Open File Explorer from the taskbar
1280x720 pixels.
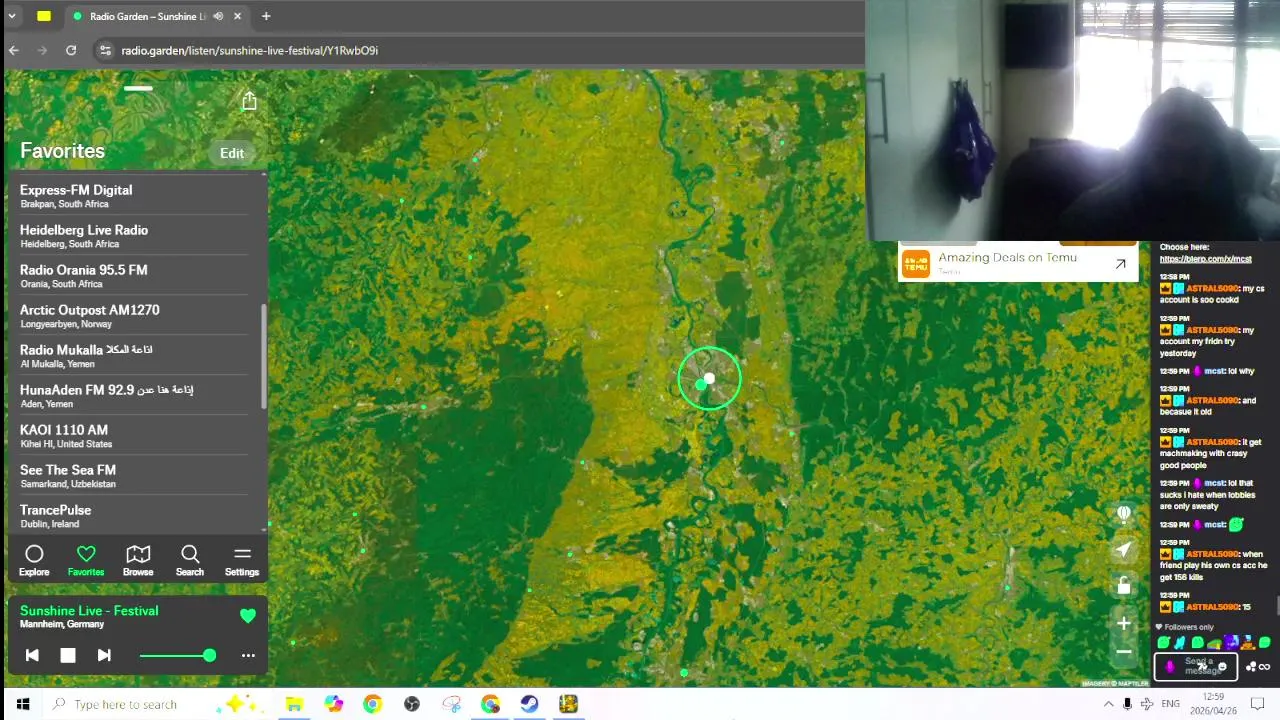294,704
